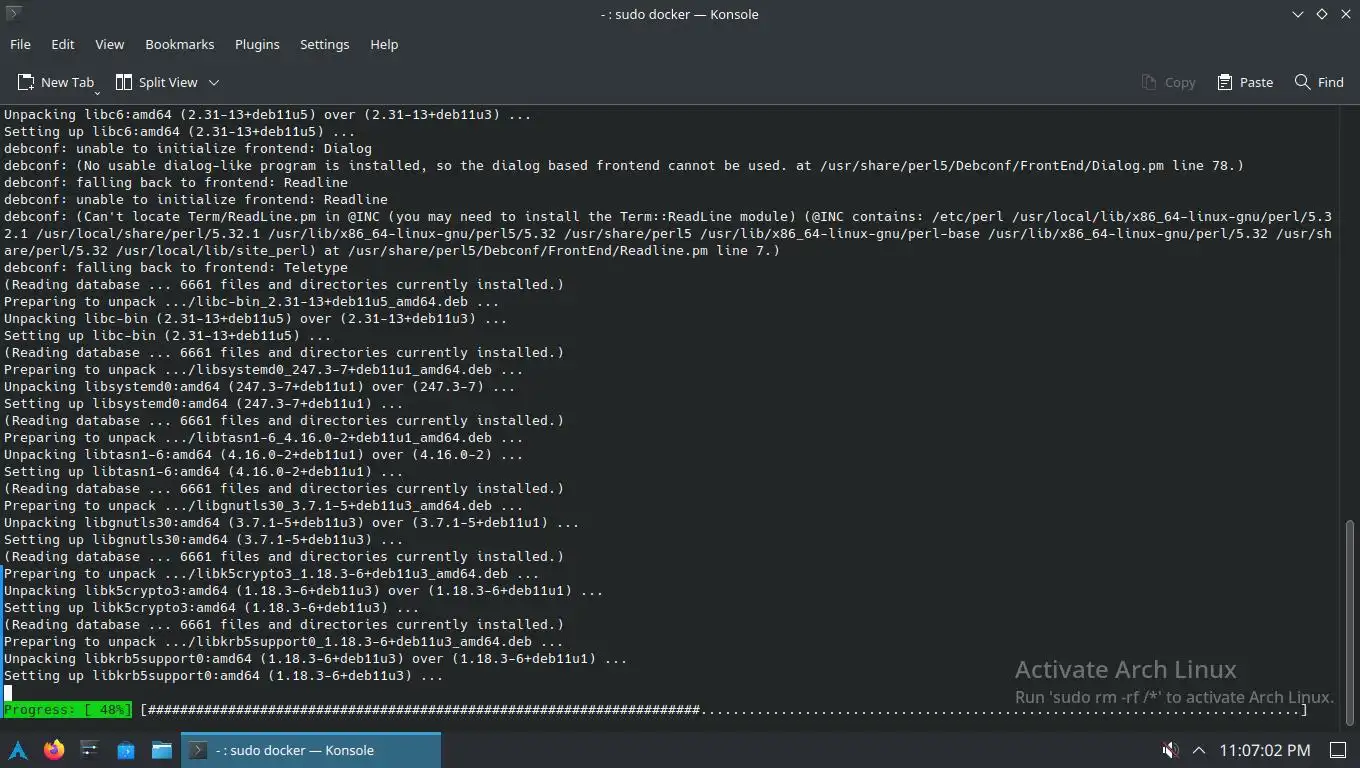Click the Konsole window menu icon in title bar

(14, 14)
